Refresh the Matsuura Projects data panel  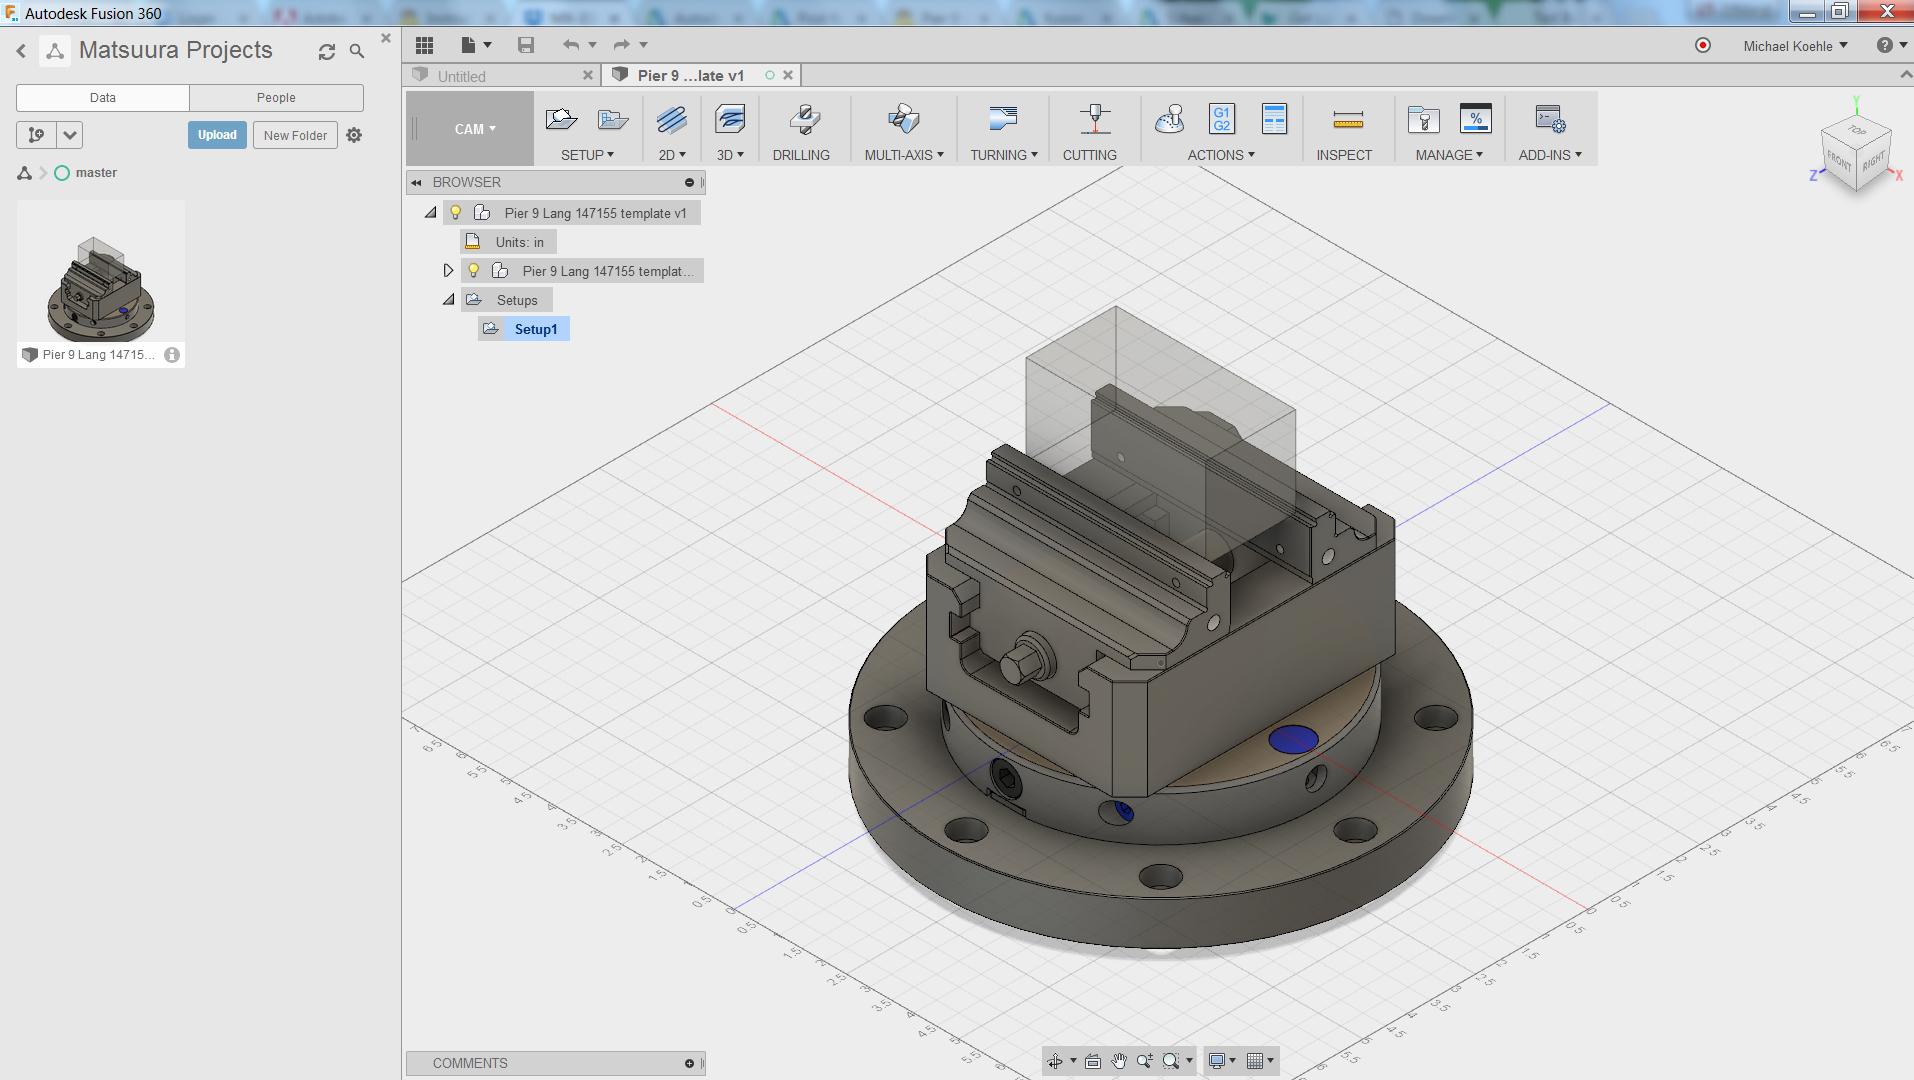(327, 52)
